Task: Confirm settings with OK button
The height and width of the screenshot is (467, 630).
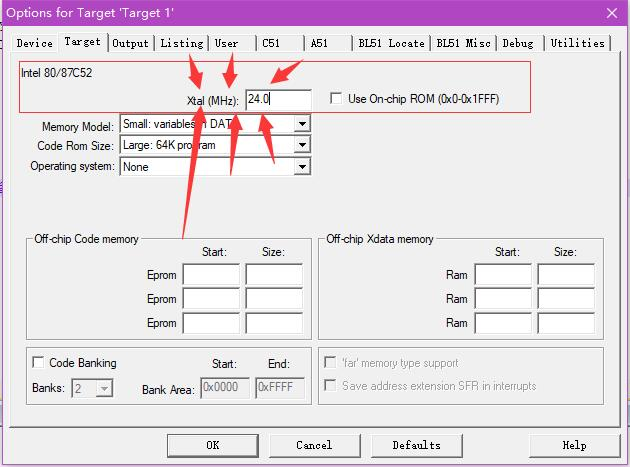Action: click(213, 445)
